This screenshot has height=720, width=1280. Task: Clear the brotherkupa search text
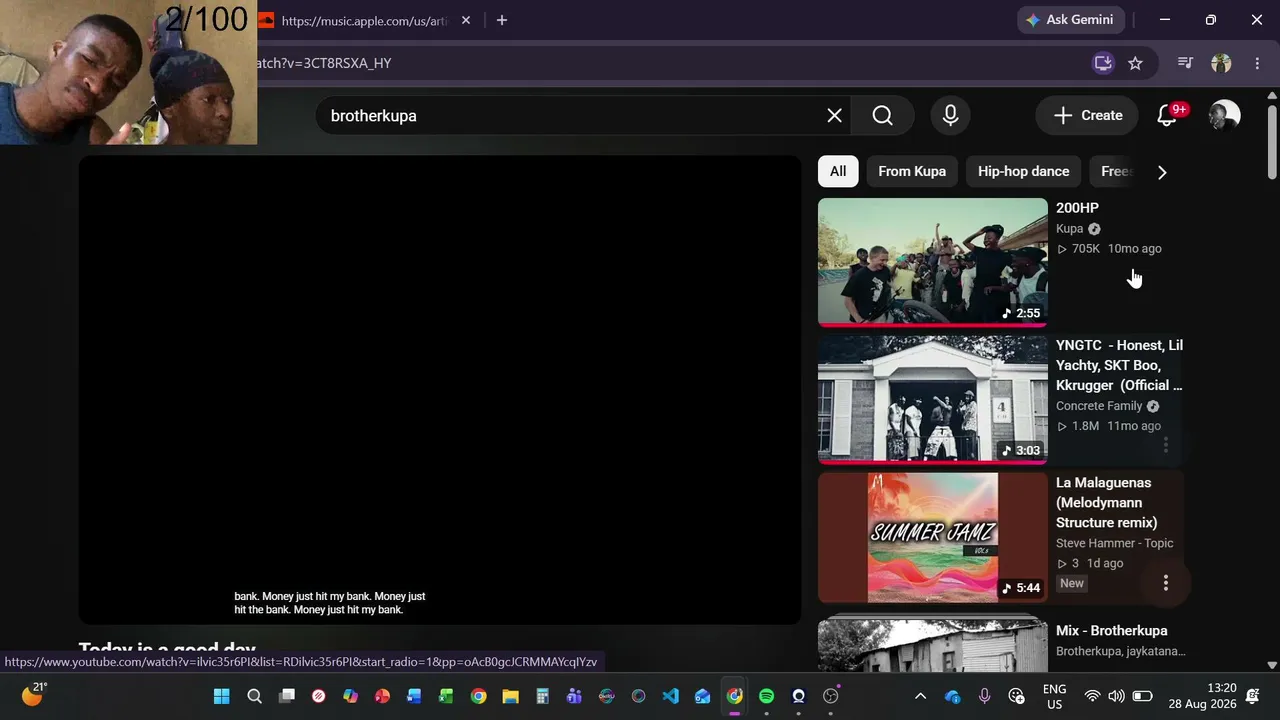[x=835, y=116]
